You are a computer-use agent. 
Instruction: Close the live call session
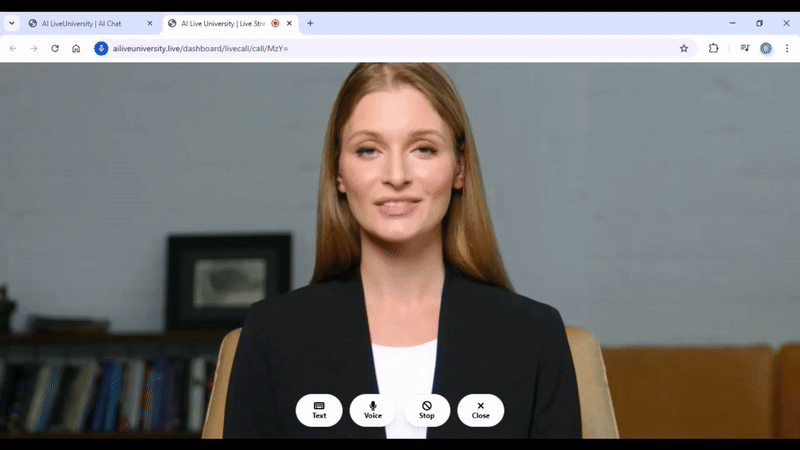pos(481,410)
